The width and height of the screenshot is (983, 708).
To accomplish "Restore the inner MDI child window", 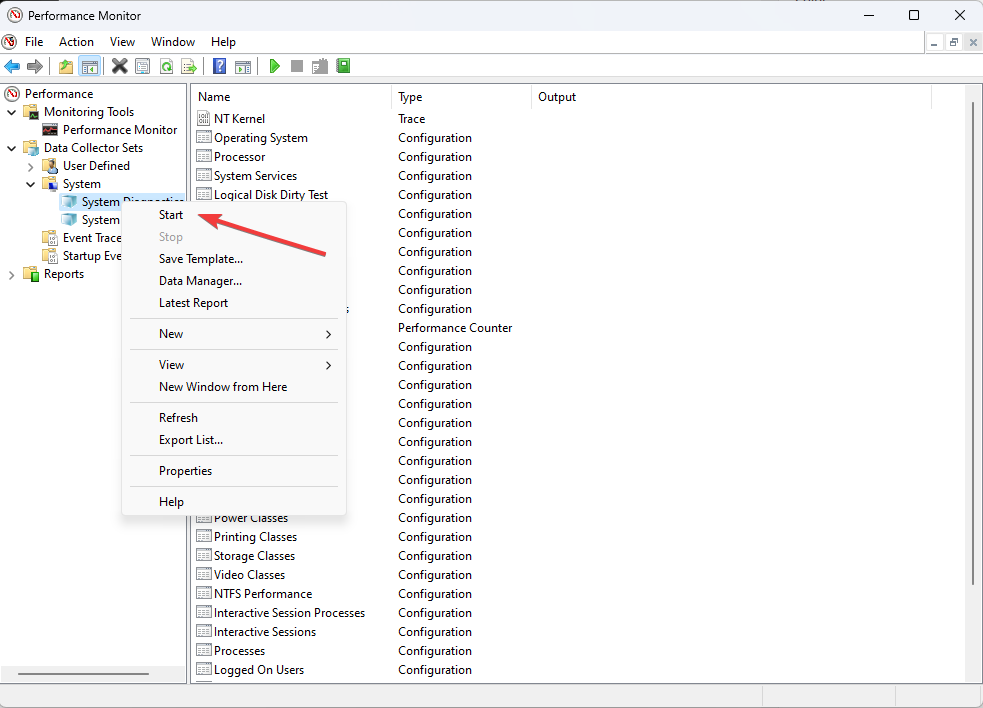I will (954, 42).
